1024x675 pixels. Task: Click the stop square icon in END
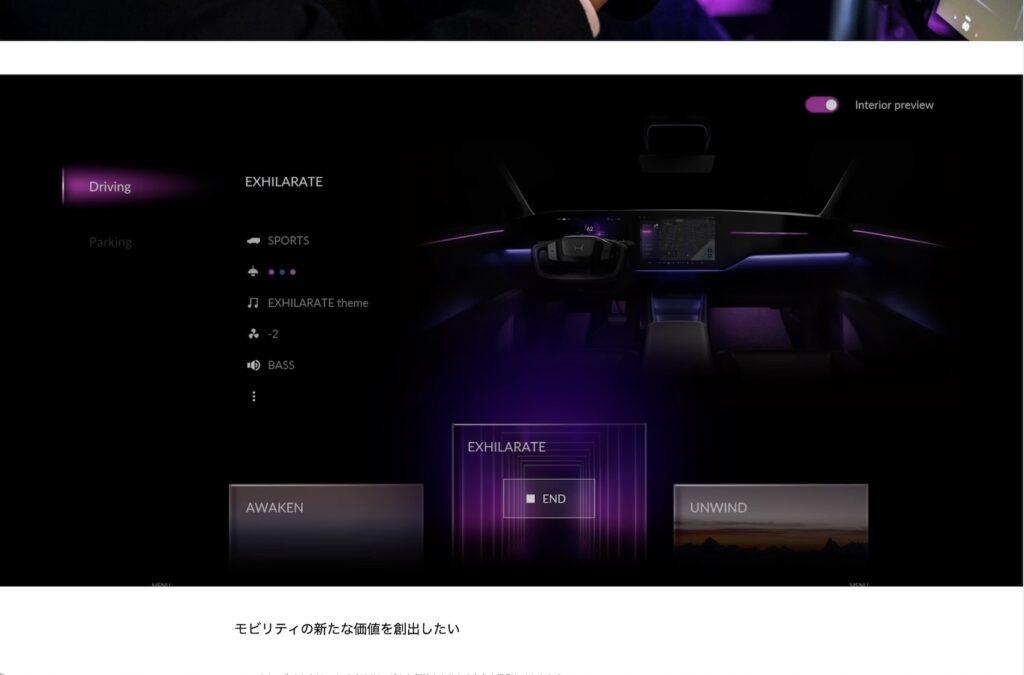(x=531, y=499)
